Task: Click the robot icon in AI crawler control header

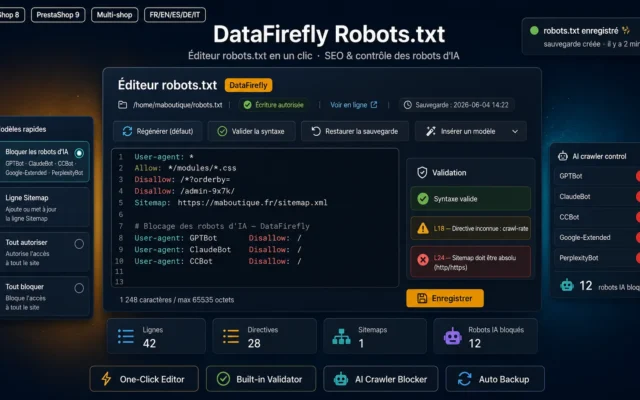Action: [x=563, y=156]
